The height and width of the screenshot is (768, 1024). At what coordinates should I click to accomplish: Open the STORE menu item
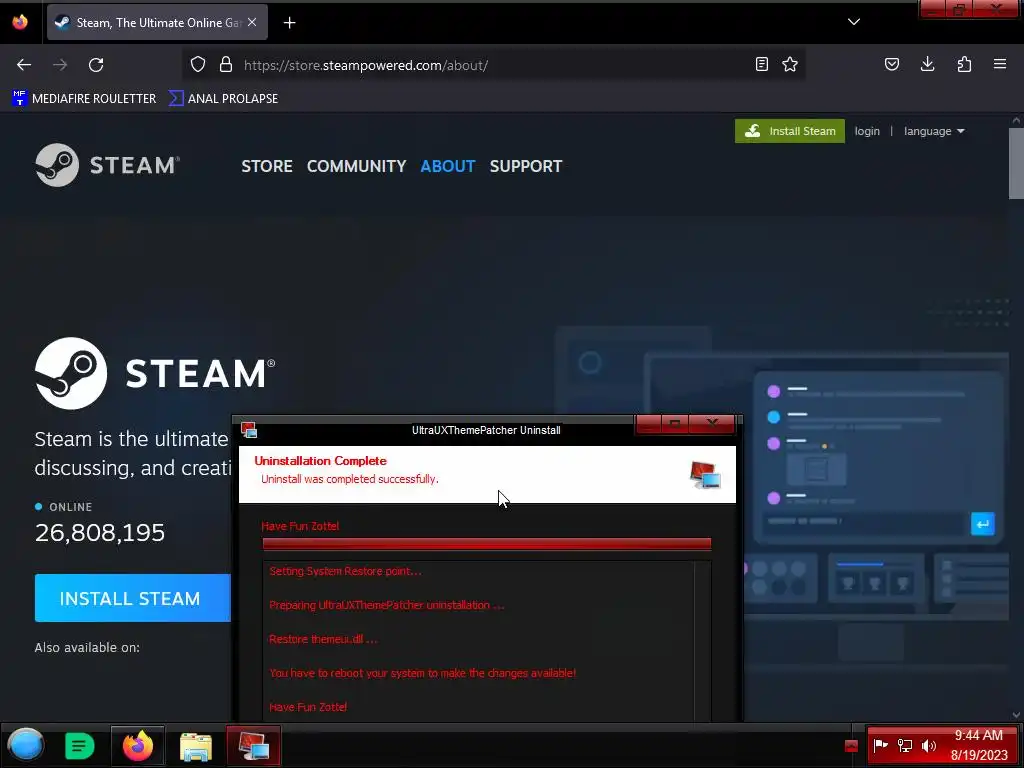(266, 167)
